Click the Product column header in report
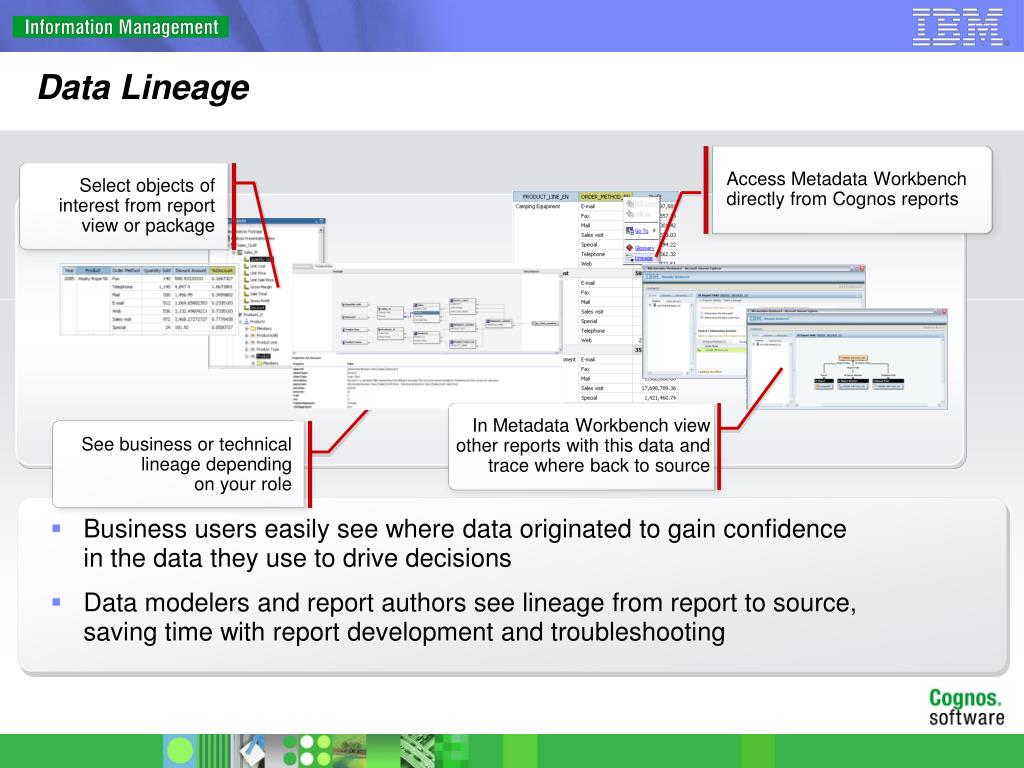Viewport: 1024px width, 768px height. 93,270
